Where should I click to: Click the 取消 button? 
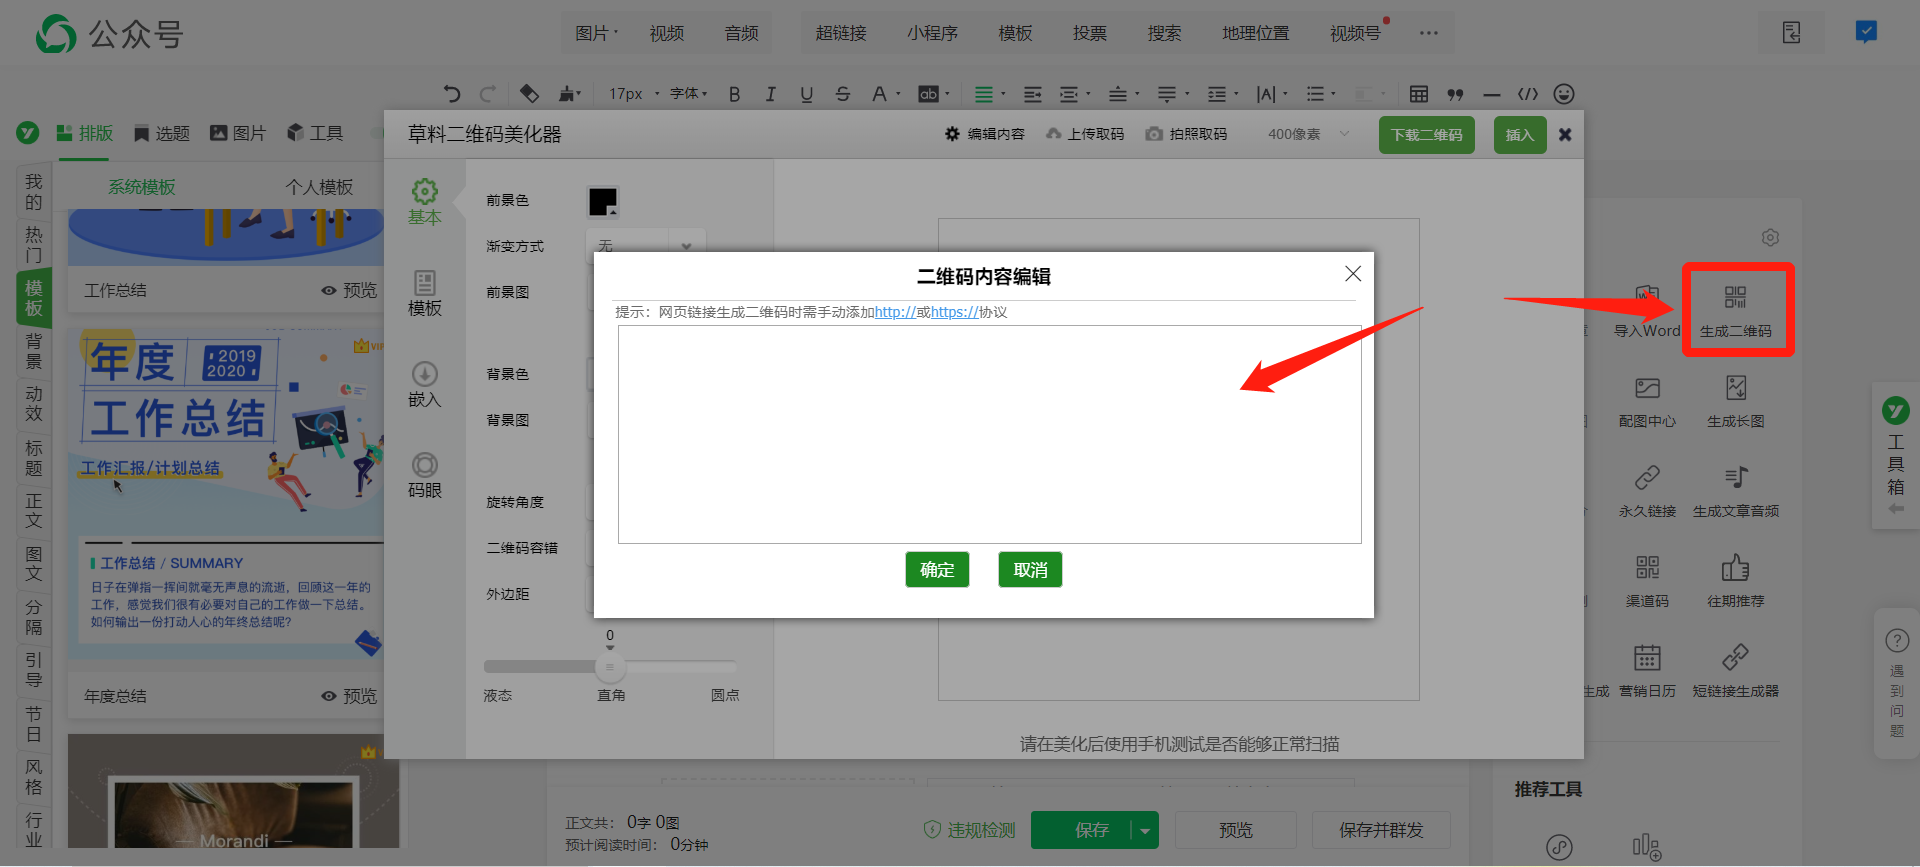click(x=1030, y=570)
